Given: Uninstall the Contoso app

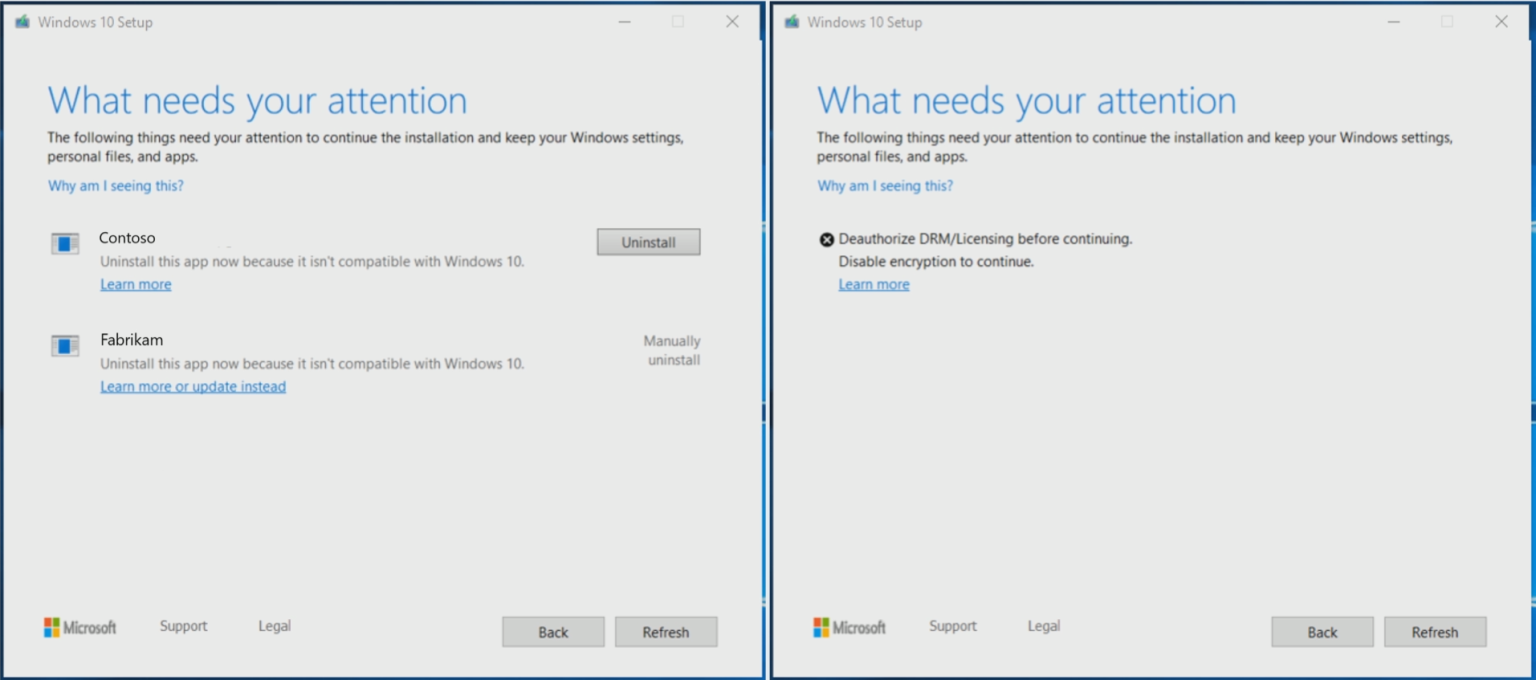Looking at the screenshot, I should pyautogui.click(x=648, y=241).
